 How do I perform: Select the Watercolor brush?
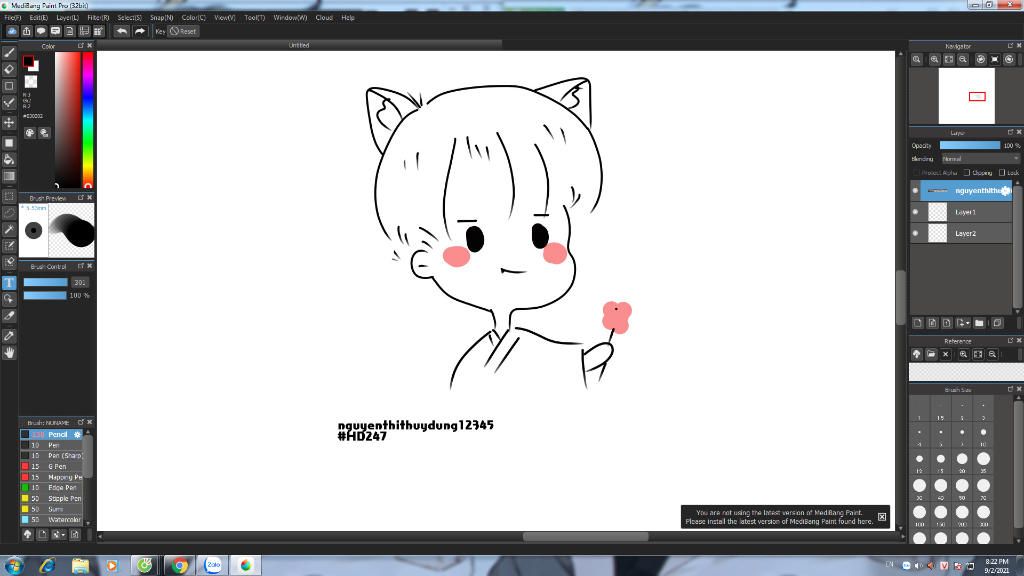[54, 520]
